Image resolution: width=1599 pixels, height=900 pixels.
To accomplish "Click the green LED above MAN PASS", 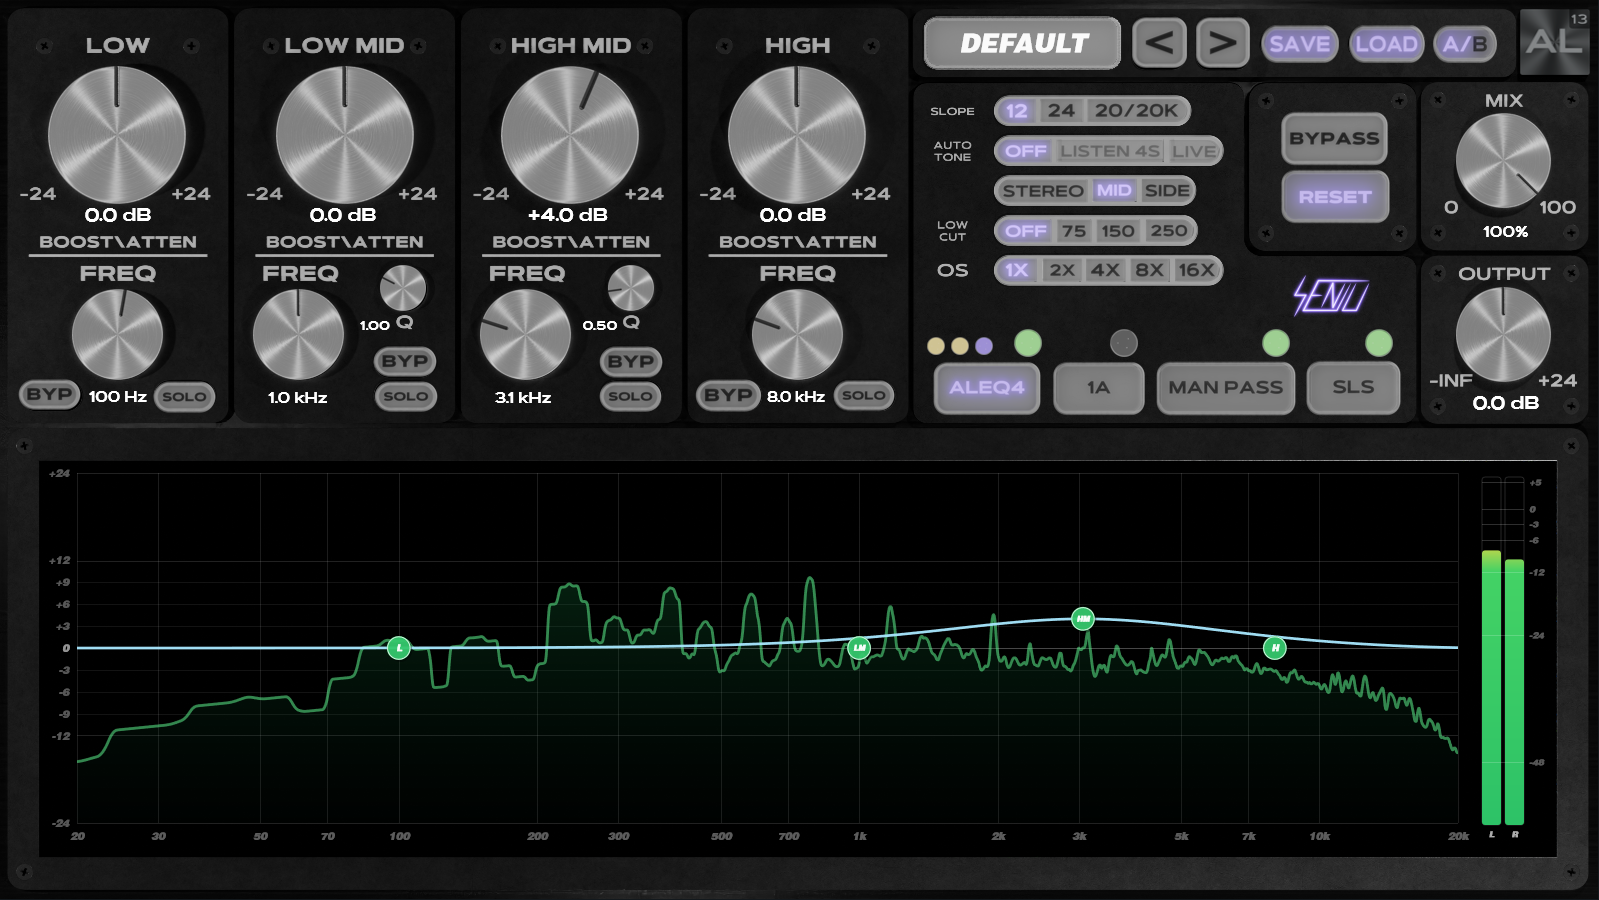I will (1276, 343).
